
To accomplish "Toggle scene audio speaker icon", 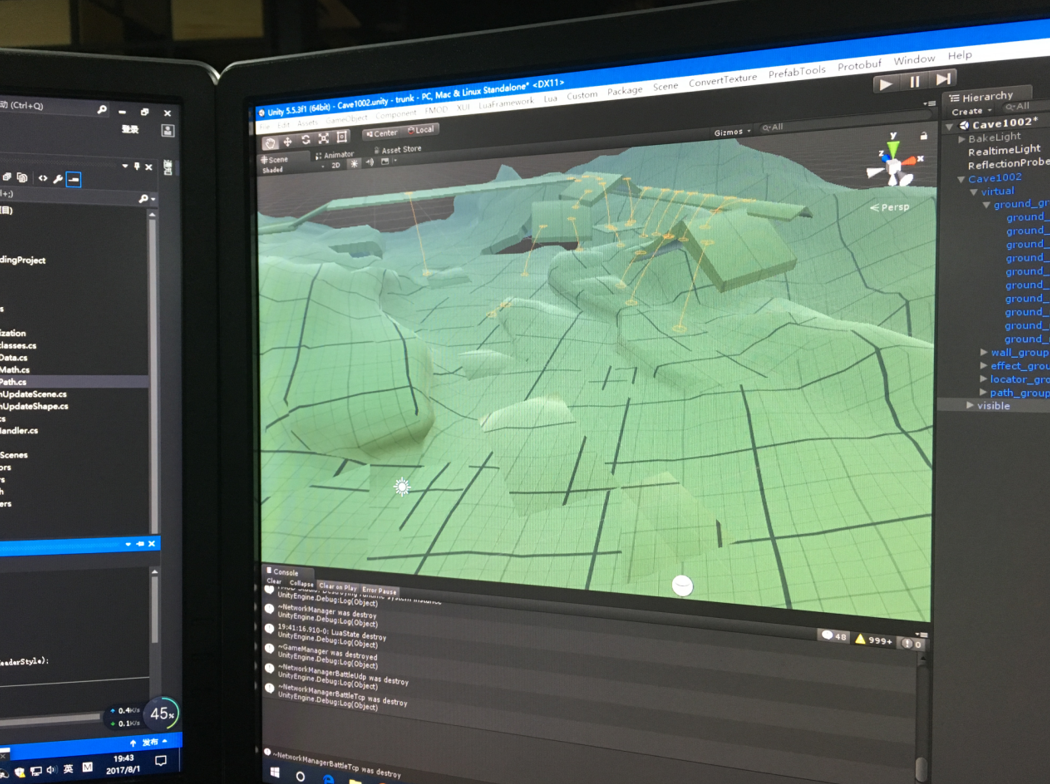I will (370, 162).
